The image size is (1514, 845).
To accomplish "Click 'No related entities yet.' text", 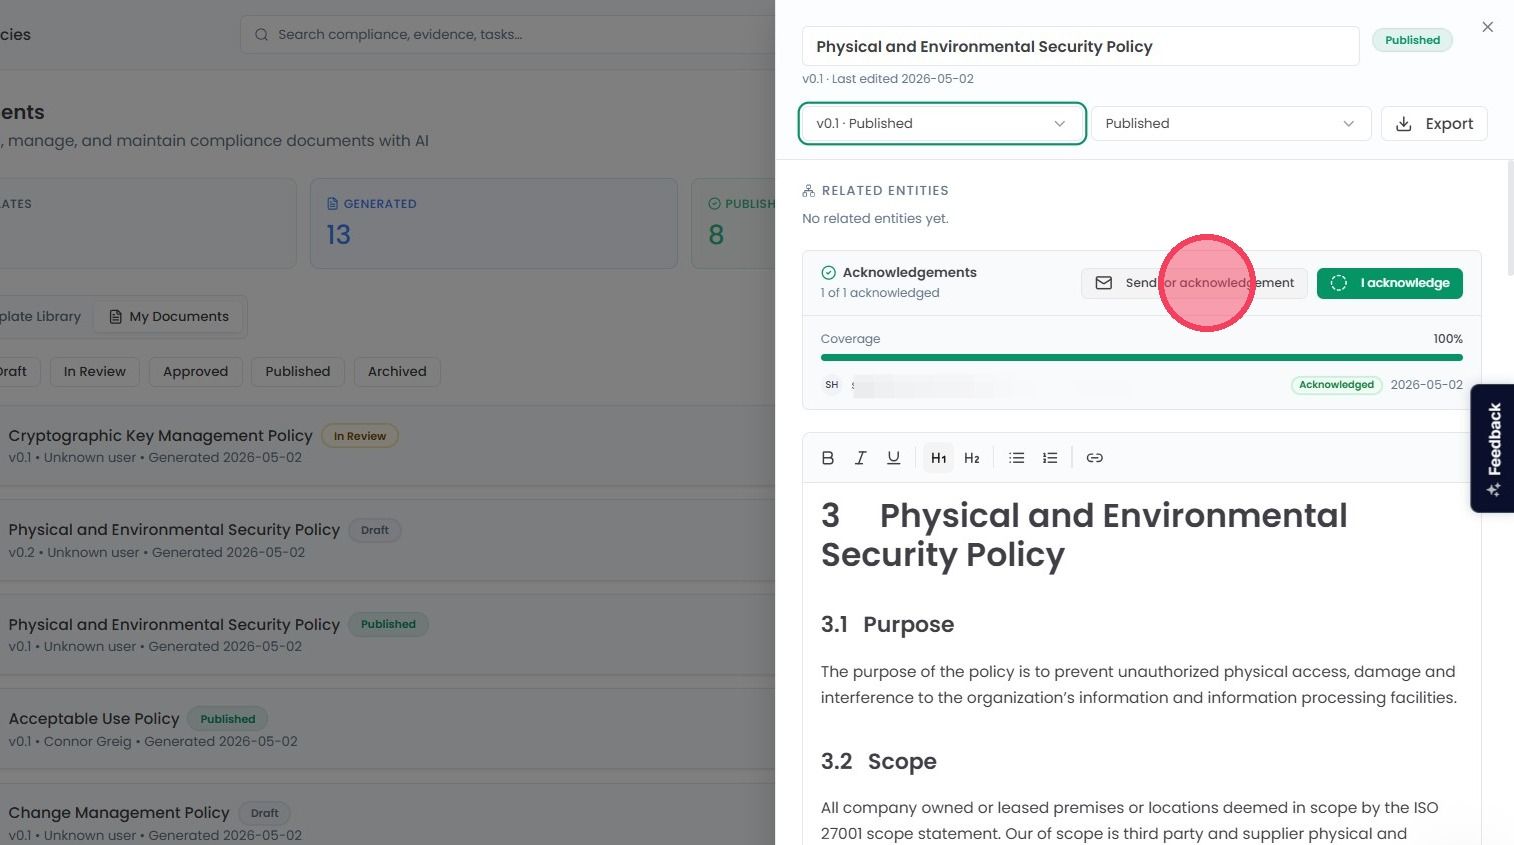I will [875, 219].
